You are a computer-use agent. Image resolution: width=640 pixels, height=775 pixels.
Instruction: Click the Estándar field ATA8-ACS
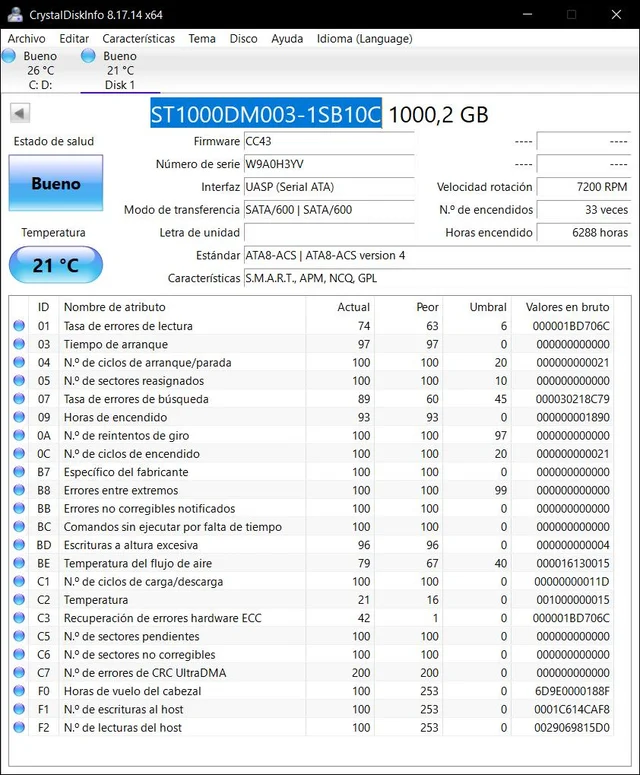pyautogui.click(x=437, y=256)
